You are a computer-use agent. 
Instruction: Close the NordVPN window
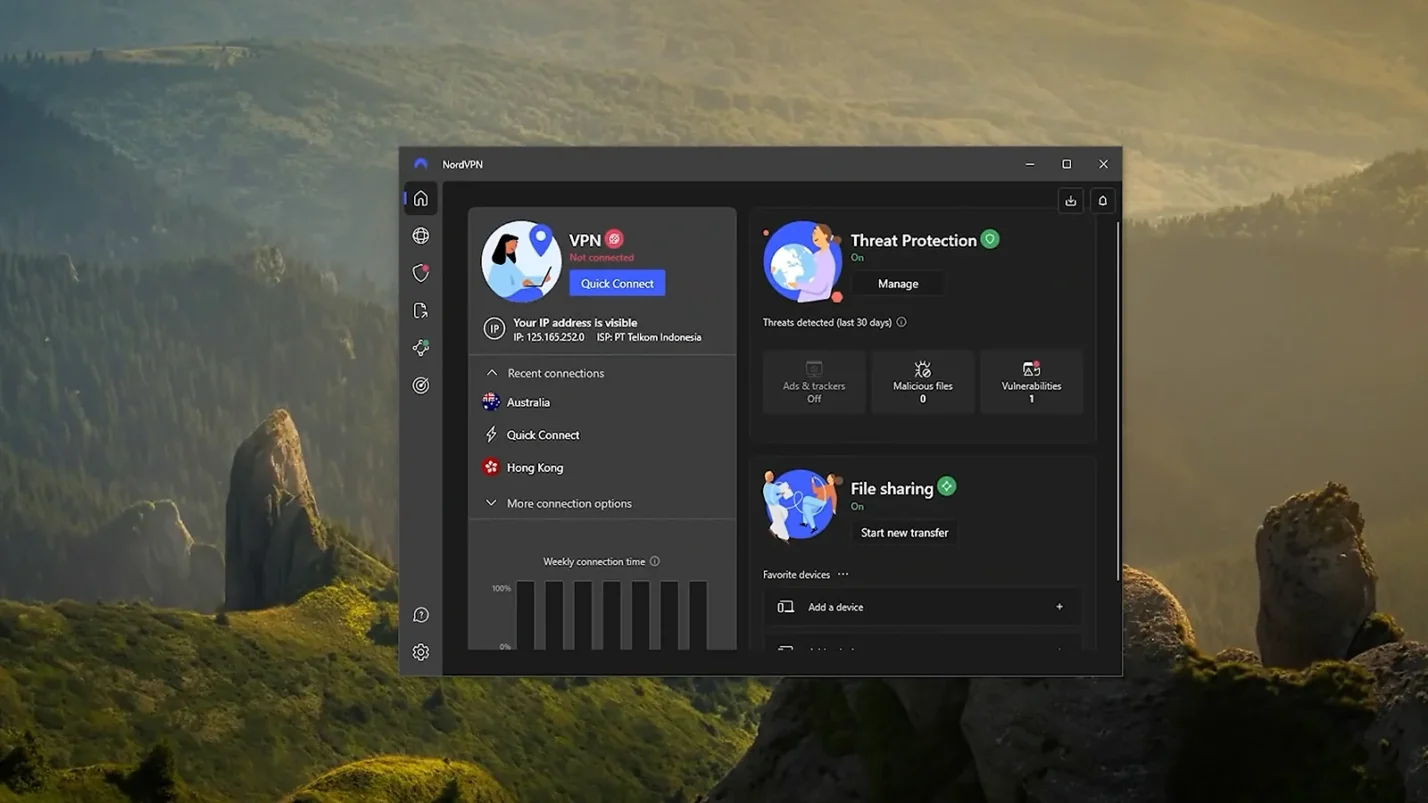tap(1104, 164)
